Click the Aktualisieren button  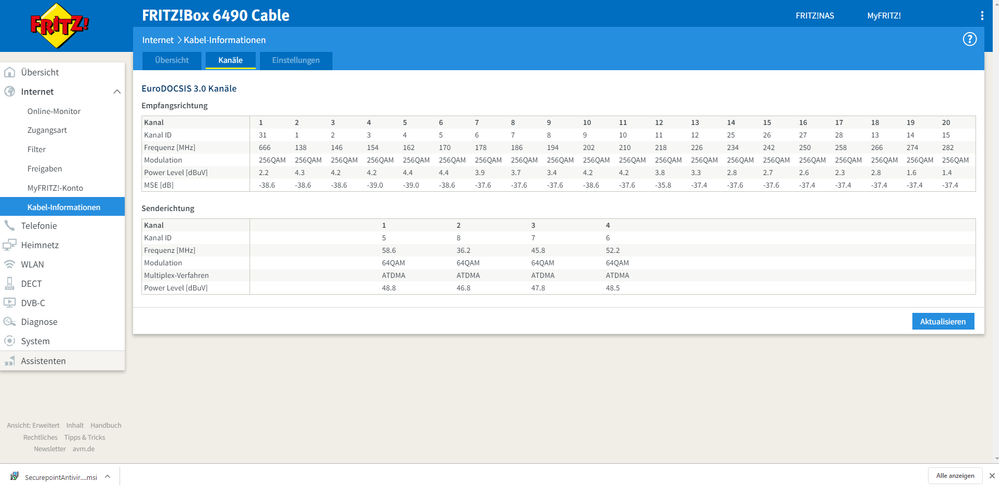coord(943,322)
